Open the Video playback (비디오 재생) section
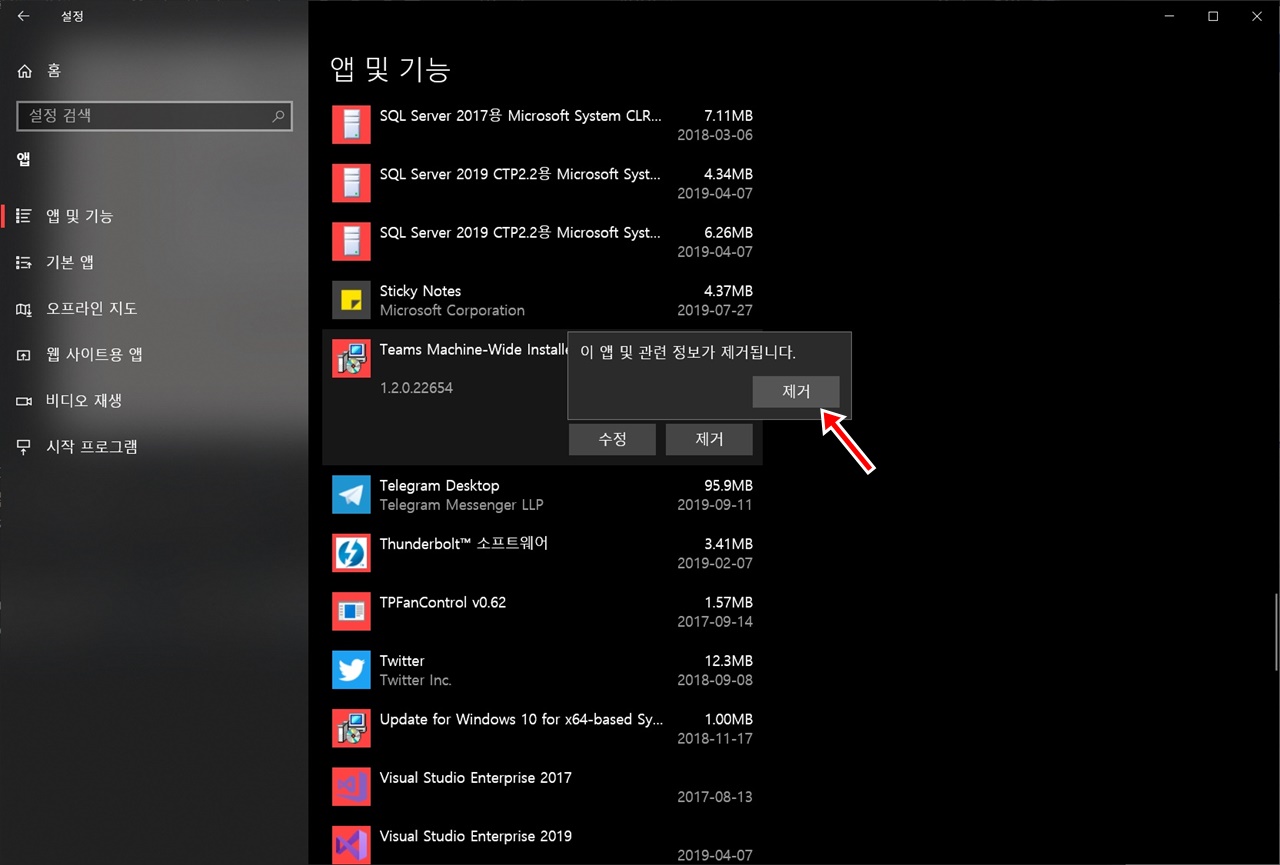 pyautogui.click(x=154, y=400)
